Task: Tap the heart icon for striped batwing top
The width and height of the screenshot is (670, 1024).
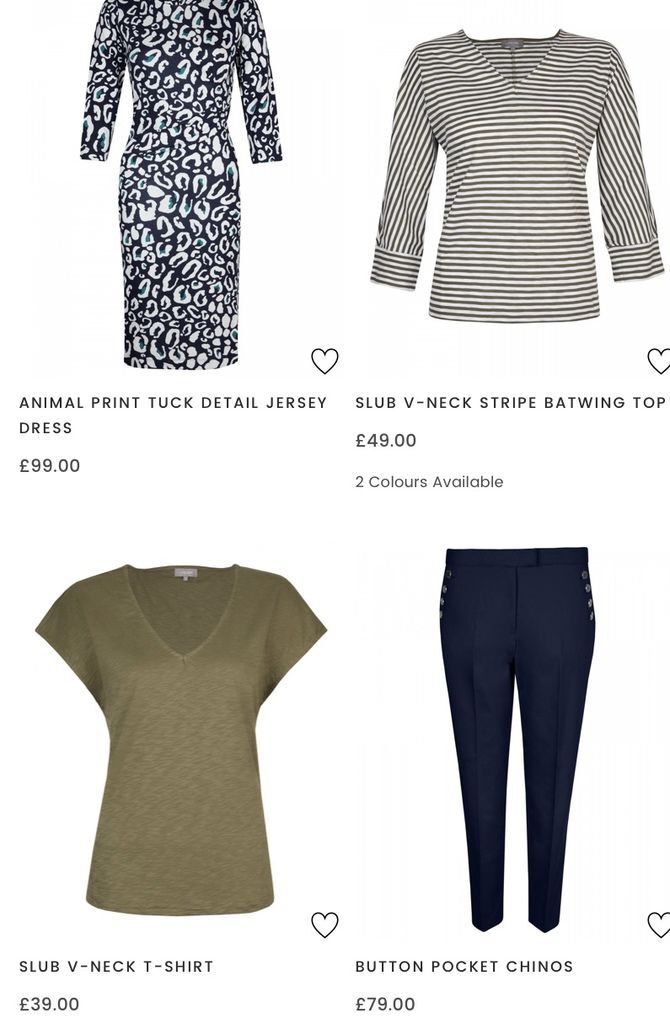Action: 658,360
